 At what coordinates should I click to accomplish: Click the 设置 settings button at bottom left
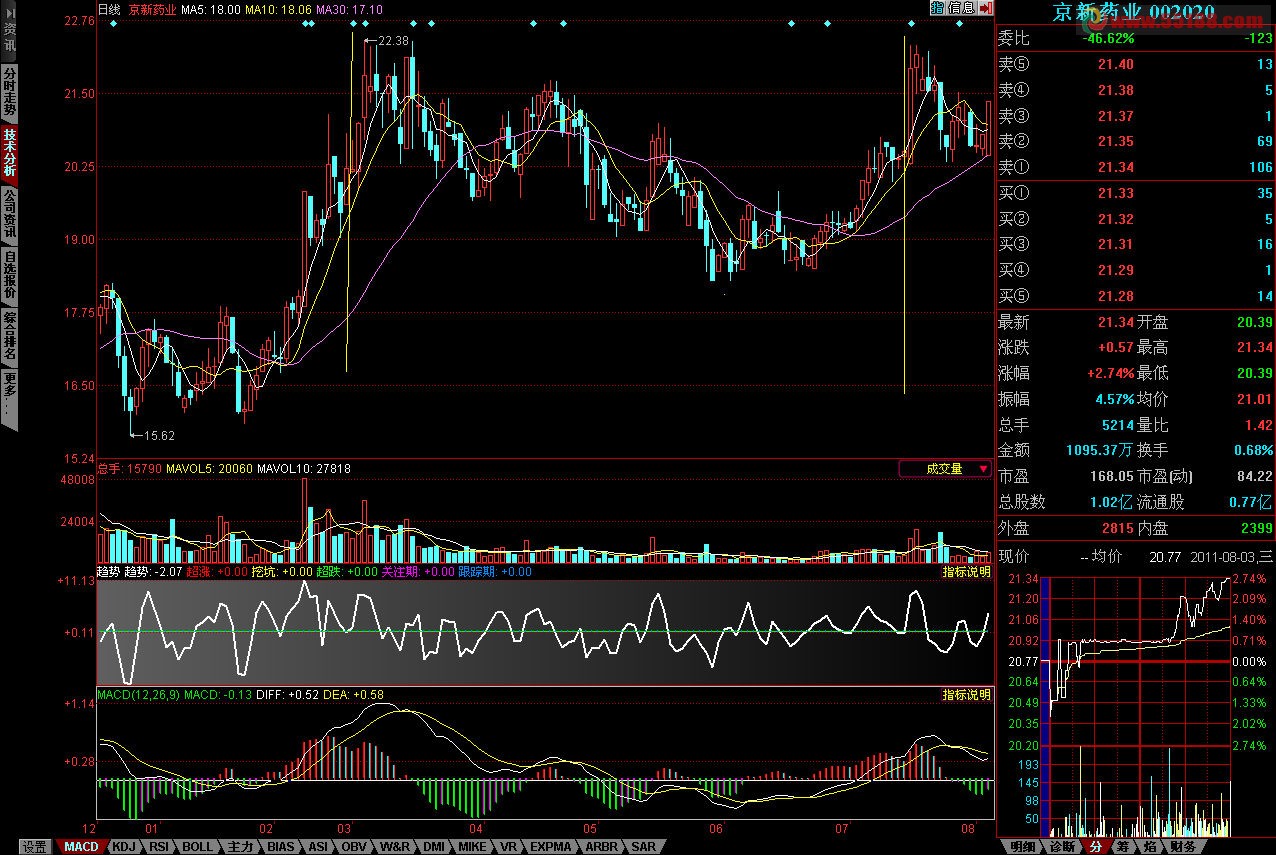pyautogui.click(x=35, y=847)
